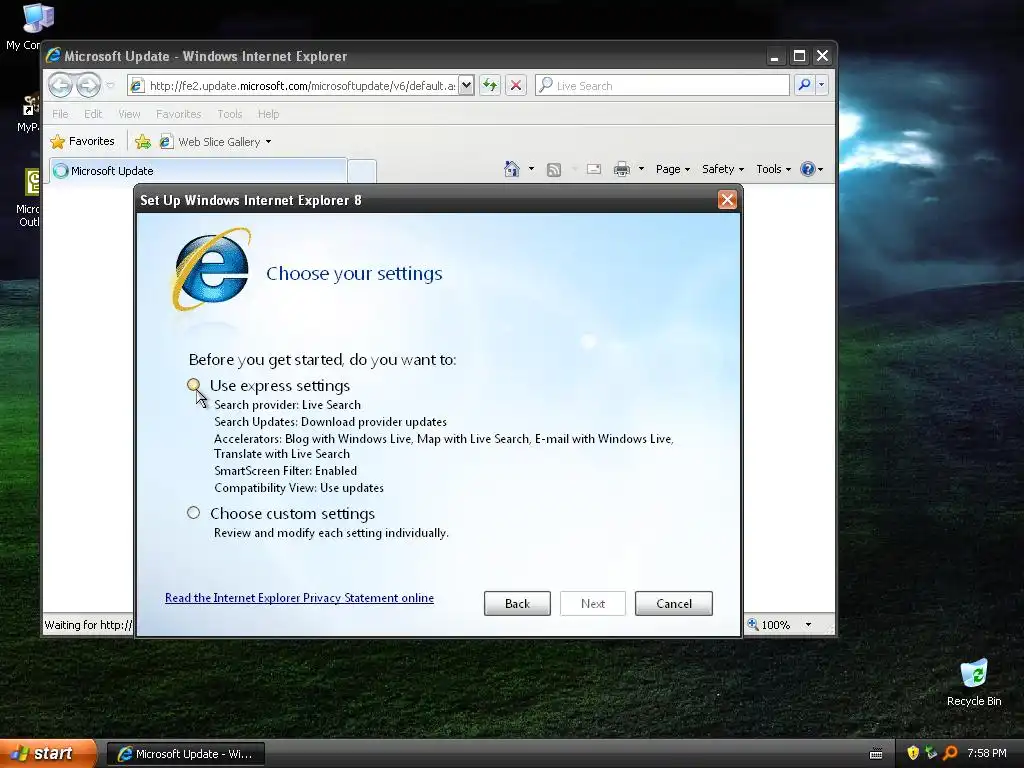Expand the address bar history dropdown

(466, 86)
